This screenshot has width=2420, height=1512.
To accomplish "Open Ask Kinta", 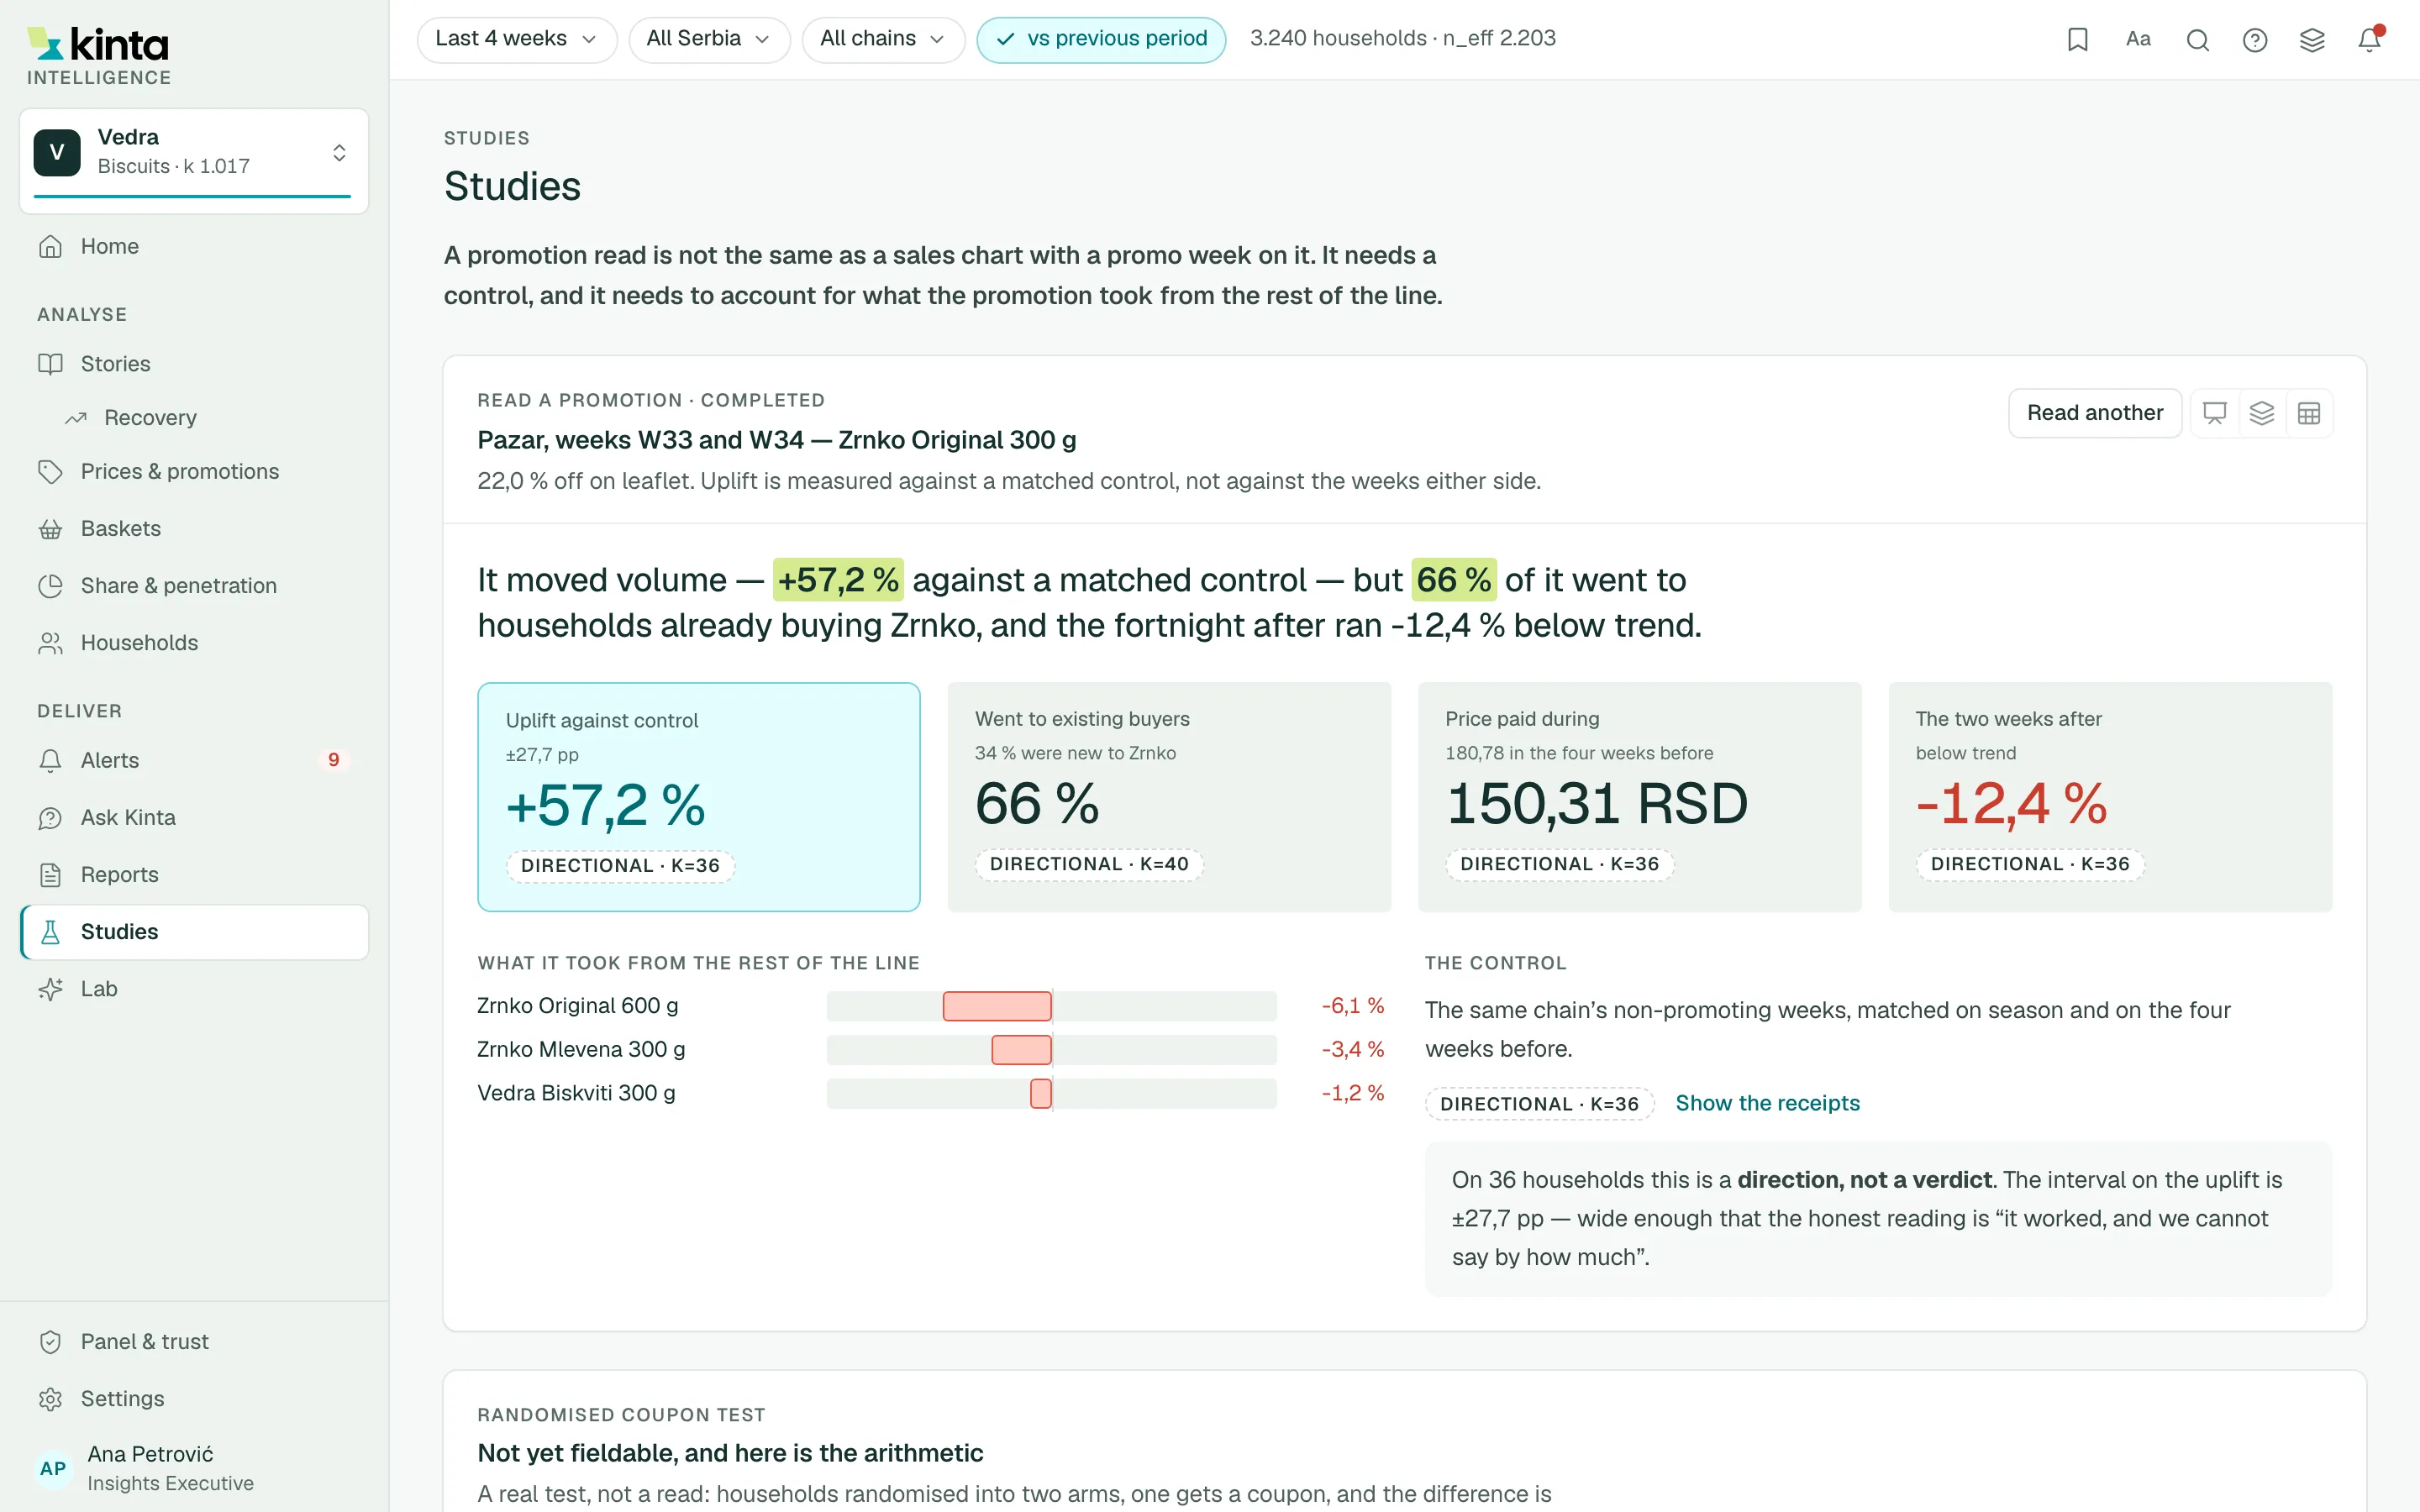I will pyautogui.click(x=194, y=818).
